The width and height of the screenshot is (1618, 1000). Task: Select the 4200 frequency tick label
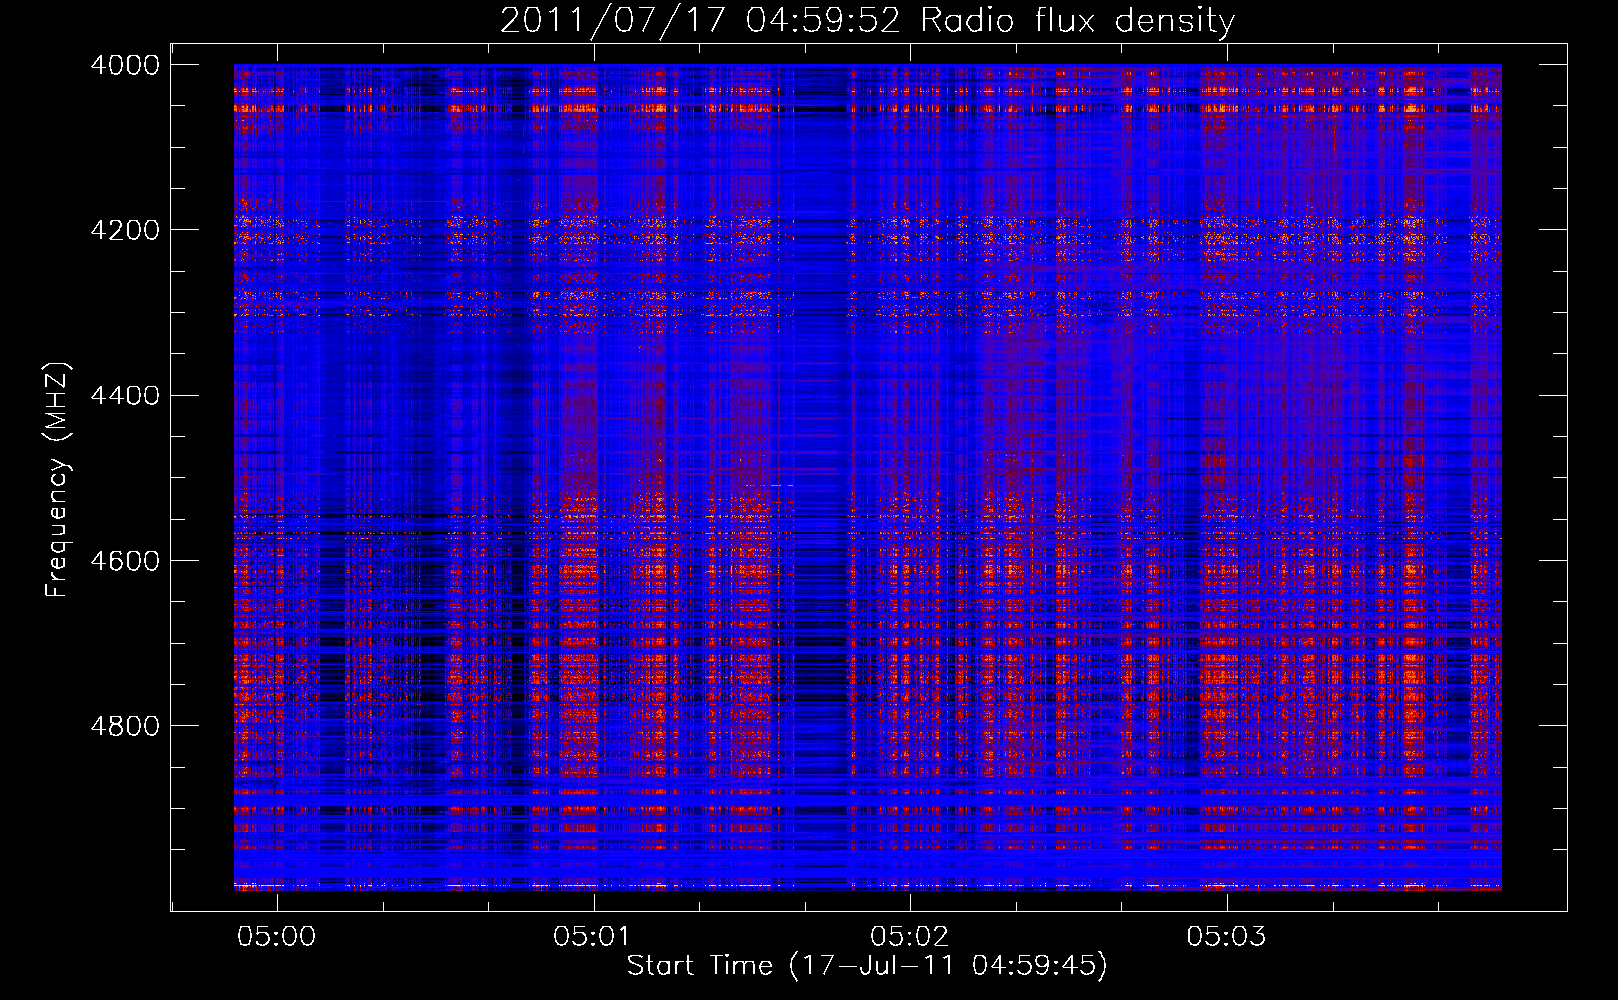[x=124, y=230]
